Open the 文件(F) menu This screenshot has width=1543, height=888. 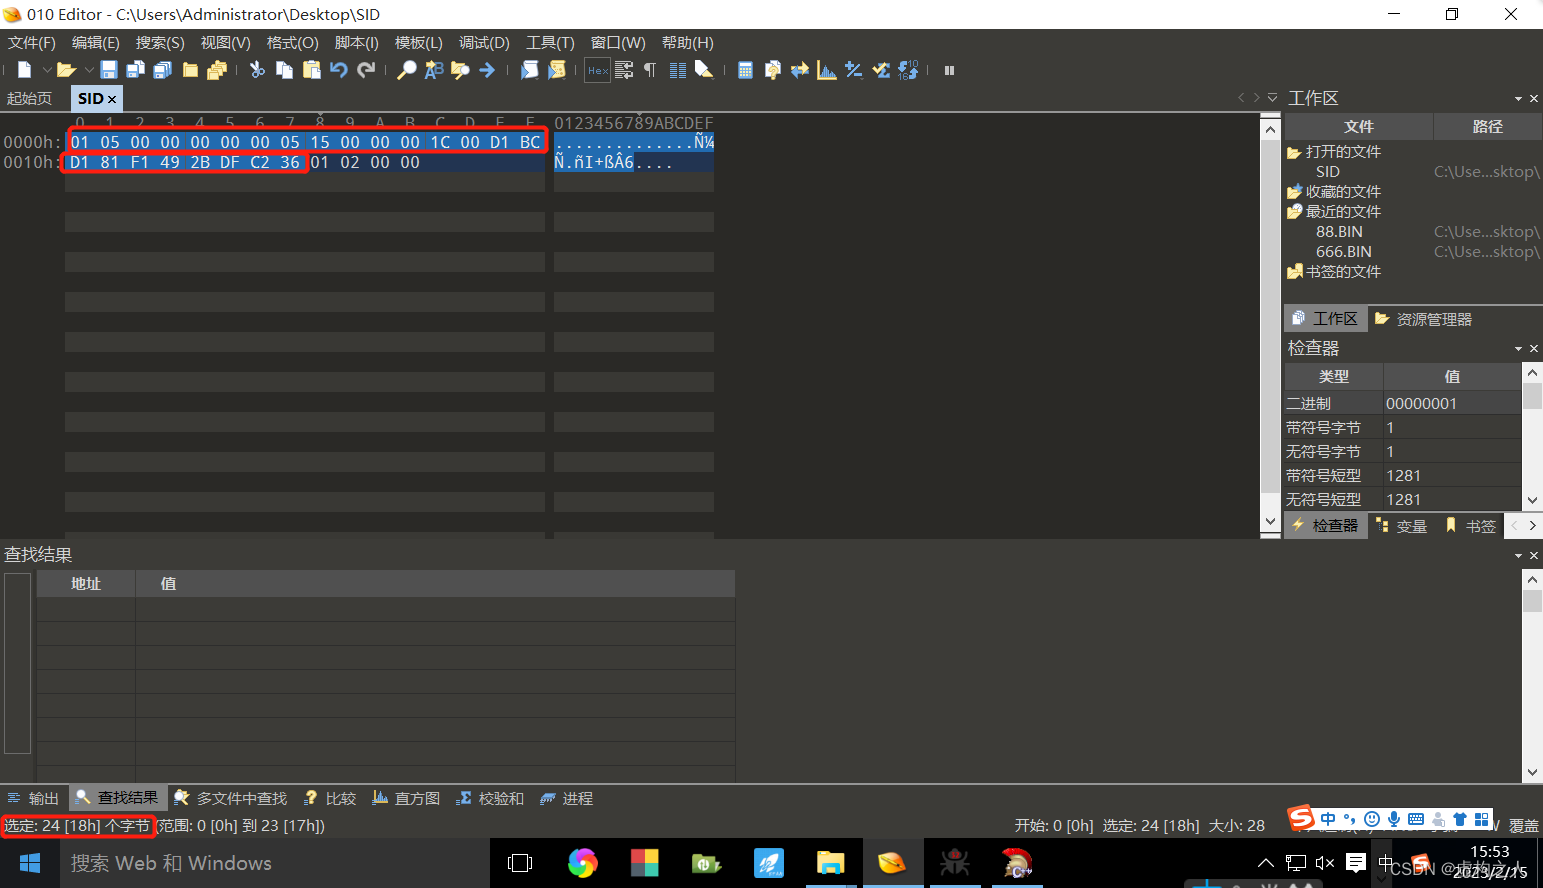[32, 42]
